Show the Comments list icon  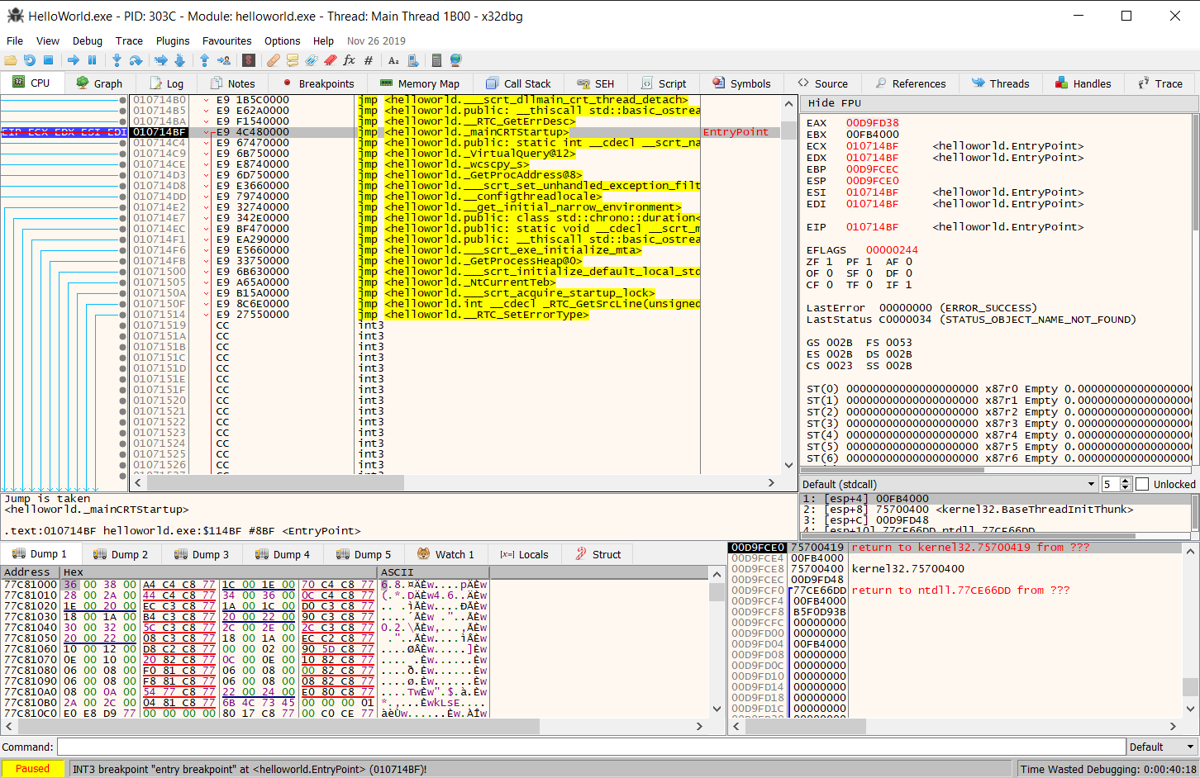pyautogui.click(x=292, y=60)
